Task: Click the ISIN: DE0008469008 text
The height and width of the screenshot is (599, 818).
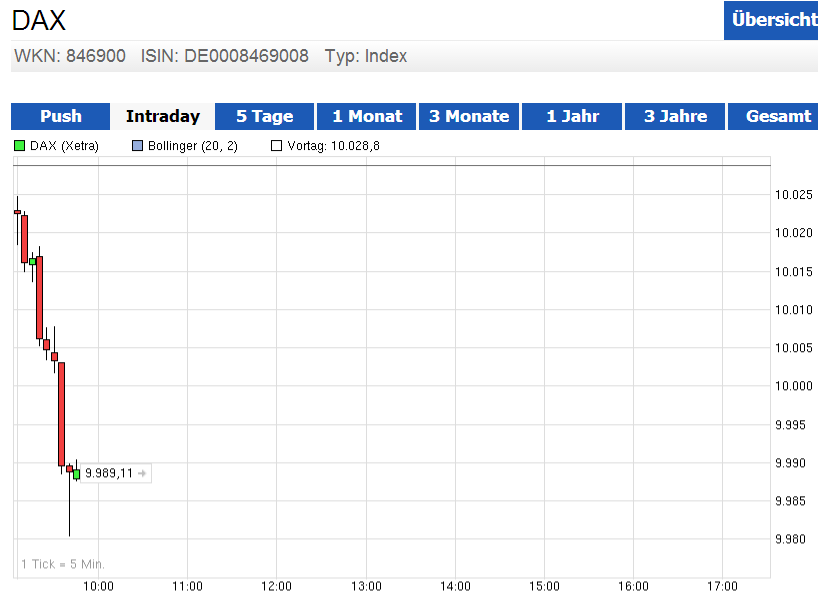Action: pos(225,56)
